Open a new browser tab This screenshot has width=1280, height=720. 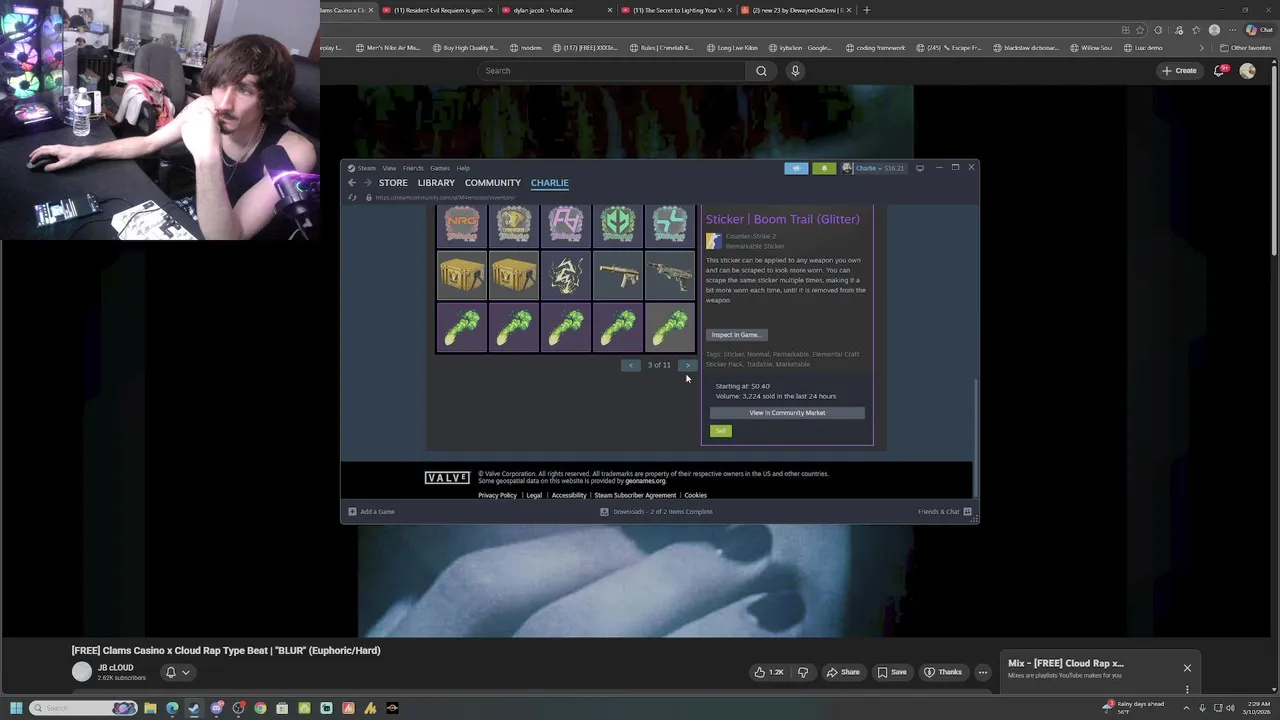[x=867, y=10]
